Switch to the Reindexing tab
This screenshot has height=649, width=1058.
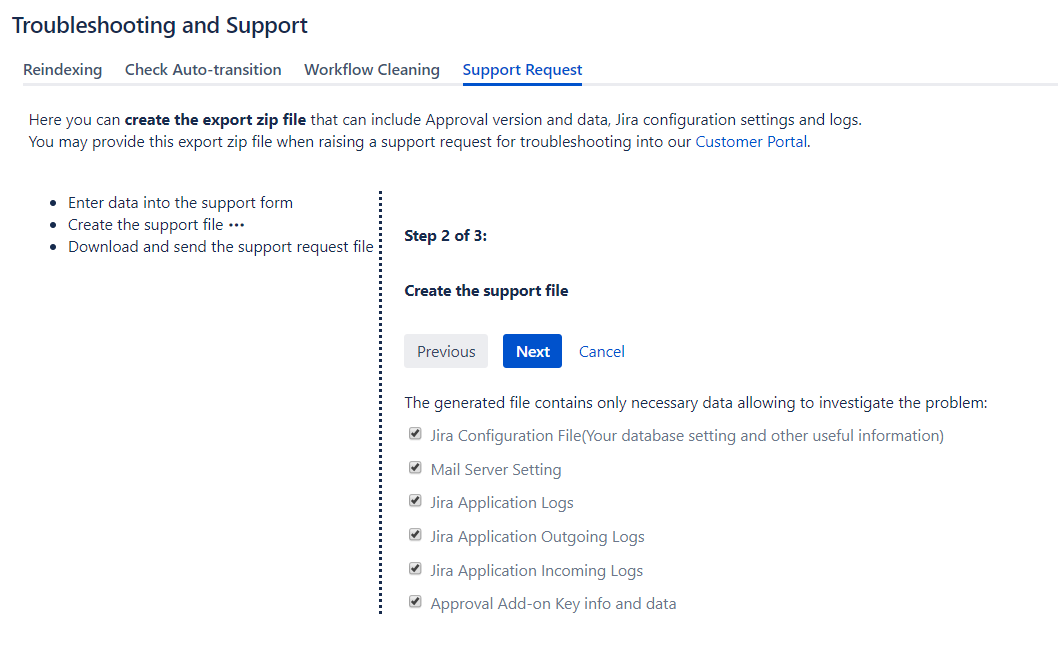pyautogui.click(x=62, y=70)
